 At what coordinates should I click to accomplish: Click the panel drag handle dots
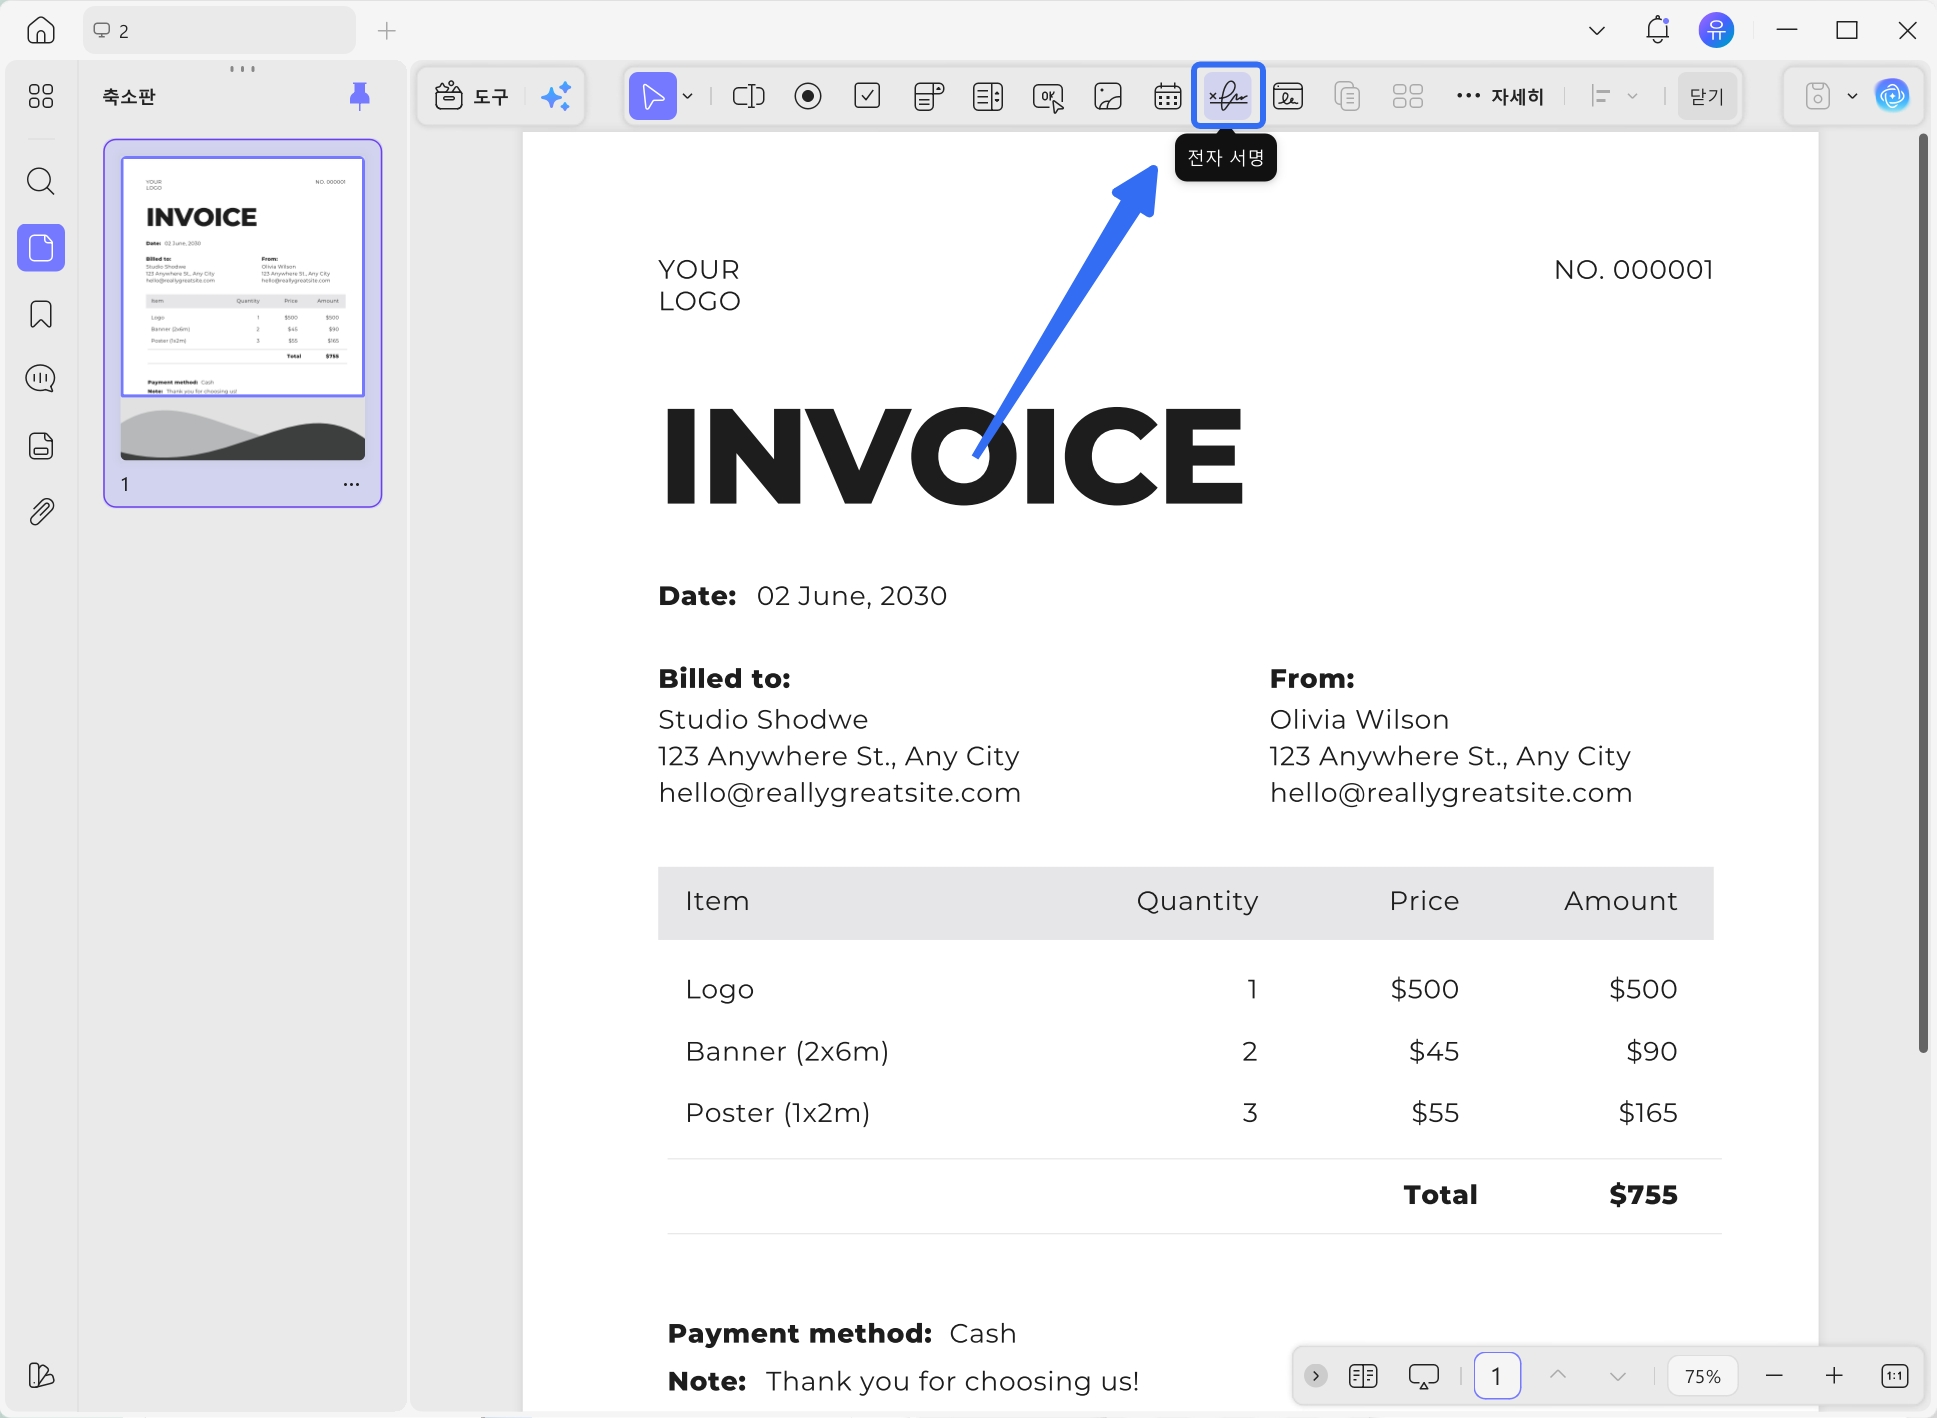pos(243,69)
